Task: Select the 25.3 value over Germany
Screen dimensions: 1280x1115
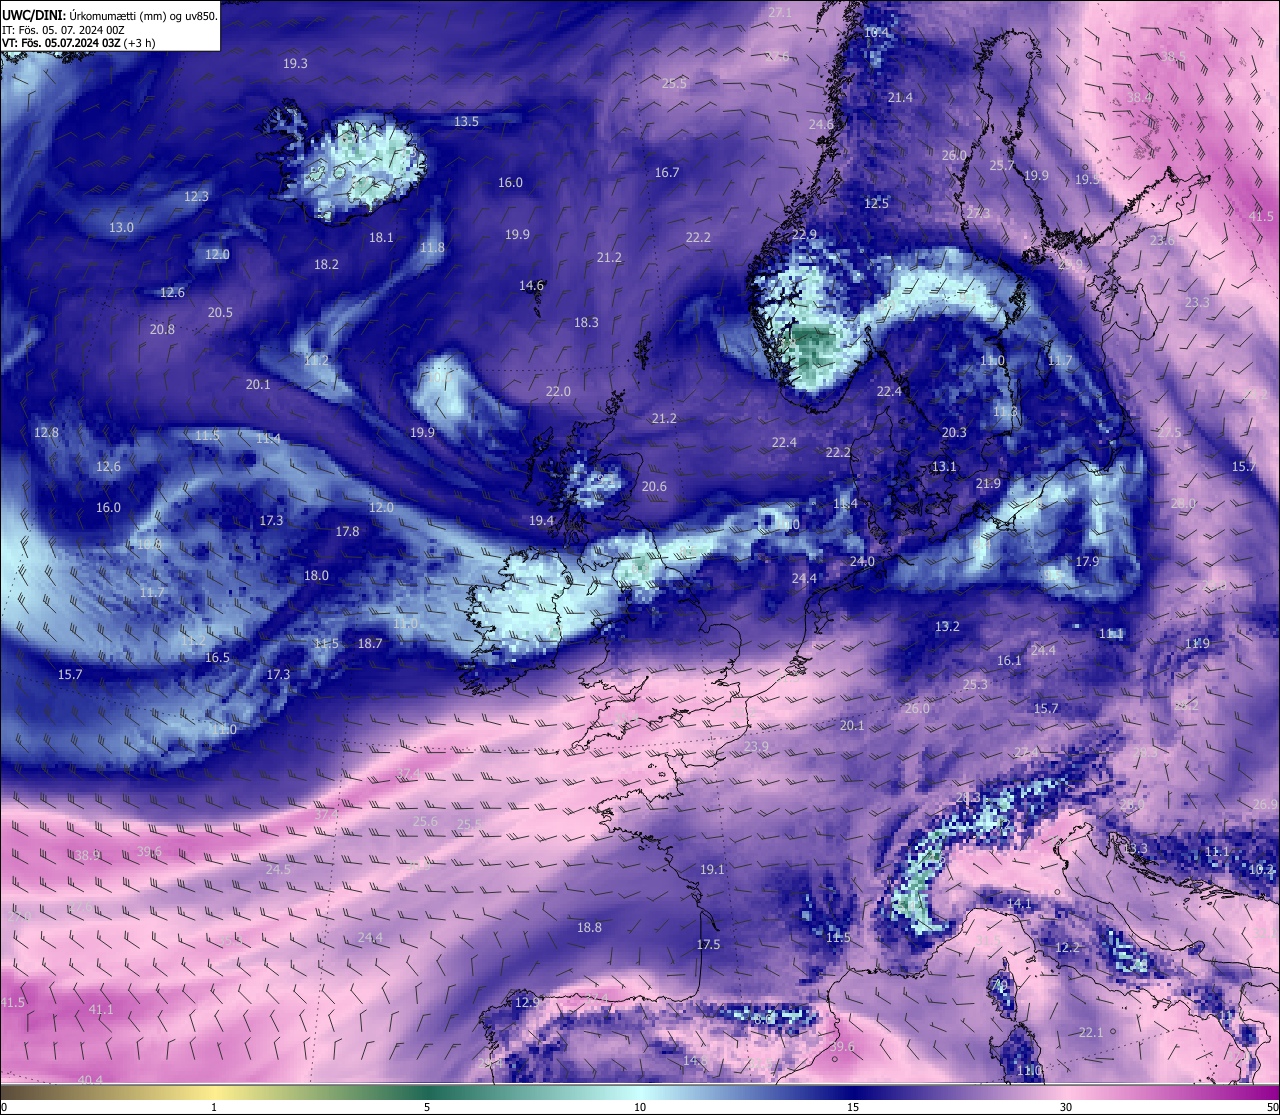Action: pyautogui.click(x=975, y=684)
